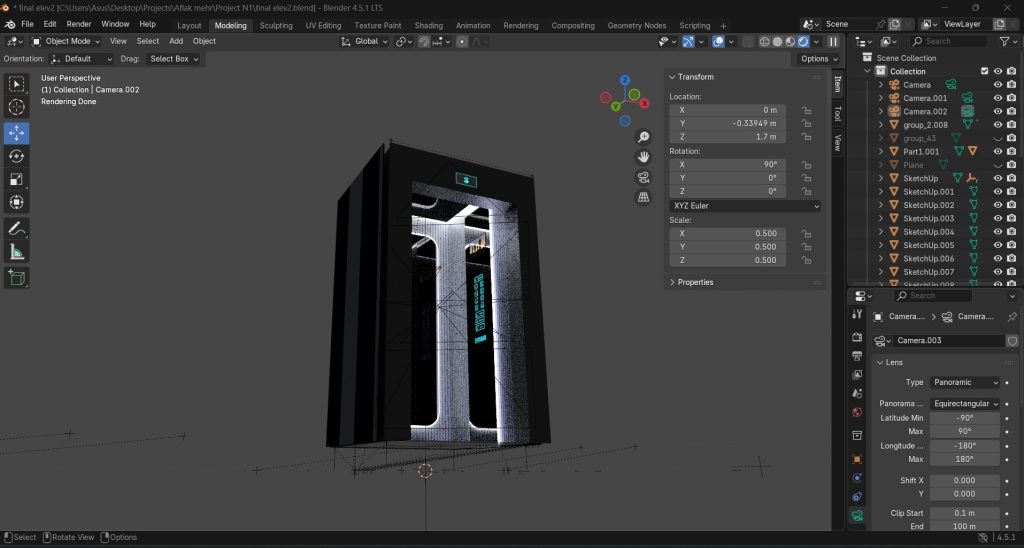
Task: Collapse the Transform panel
Action: (672, 77)
